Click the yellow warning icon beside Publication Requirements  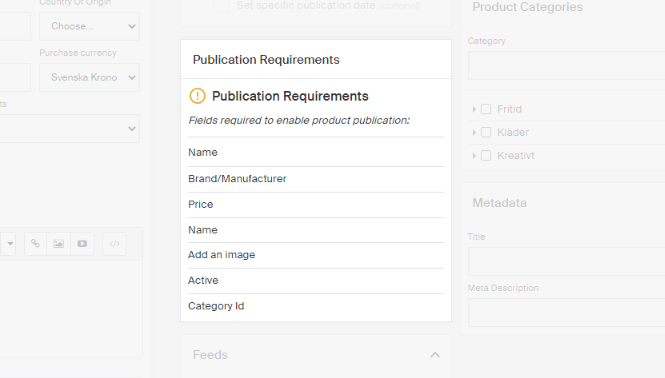pos(197,96)
